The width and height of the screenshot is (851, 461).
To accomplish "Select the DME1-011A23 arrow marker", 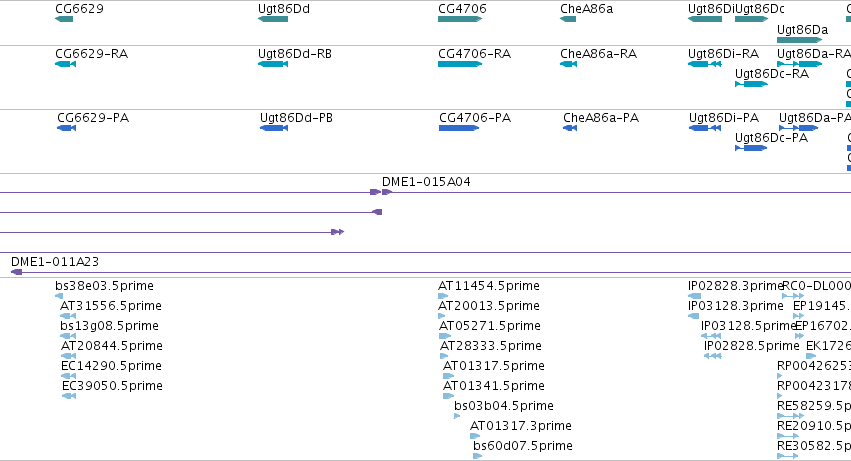I will (17, 272).
